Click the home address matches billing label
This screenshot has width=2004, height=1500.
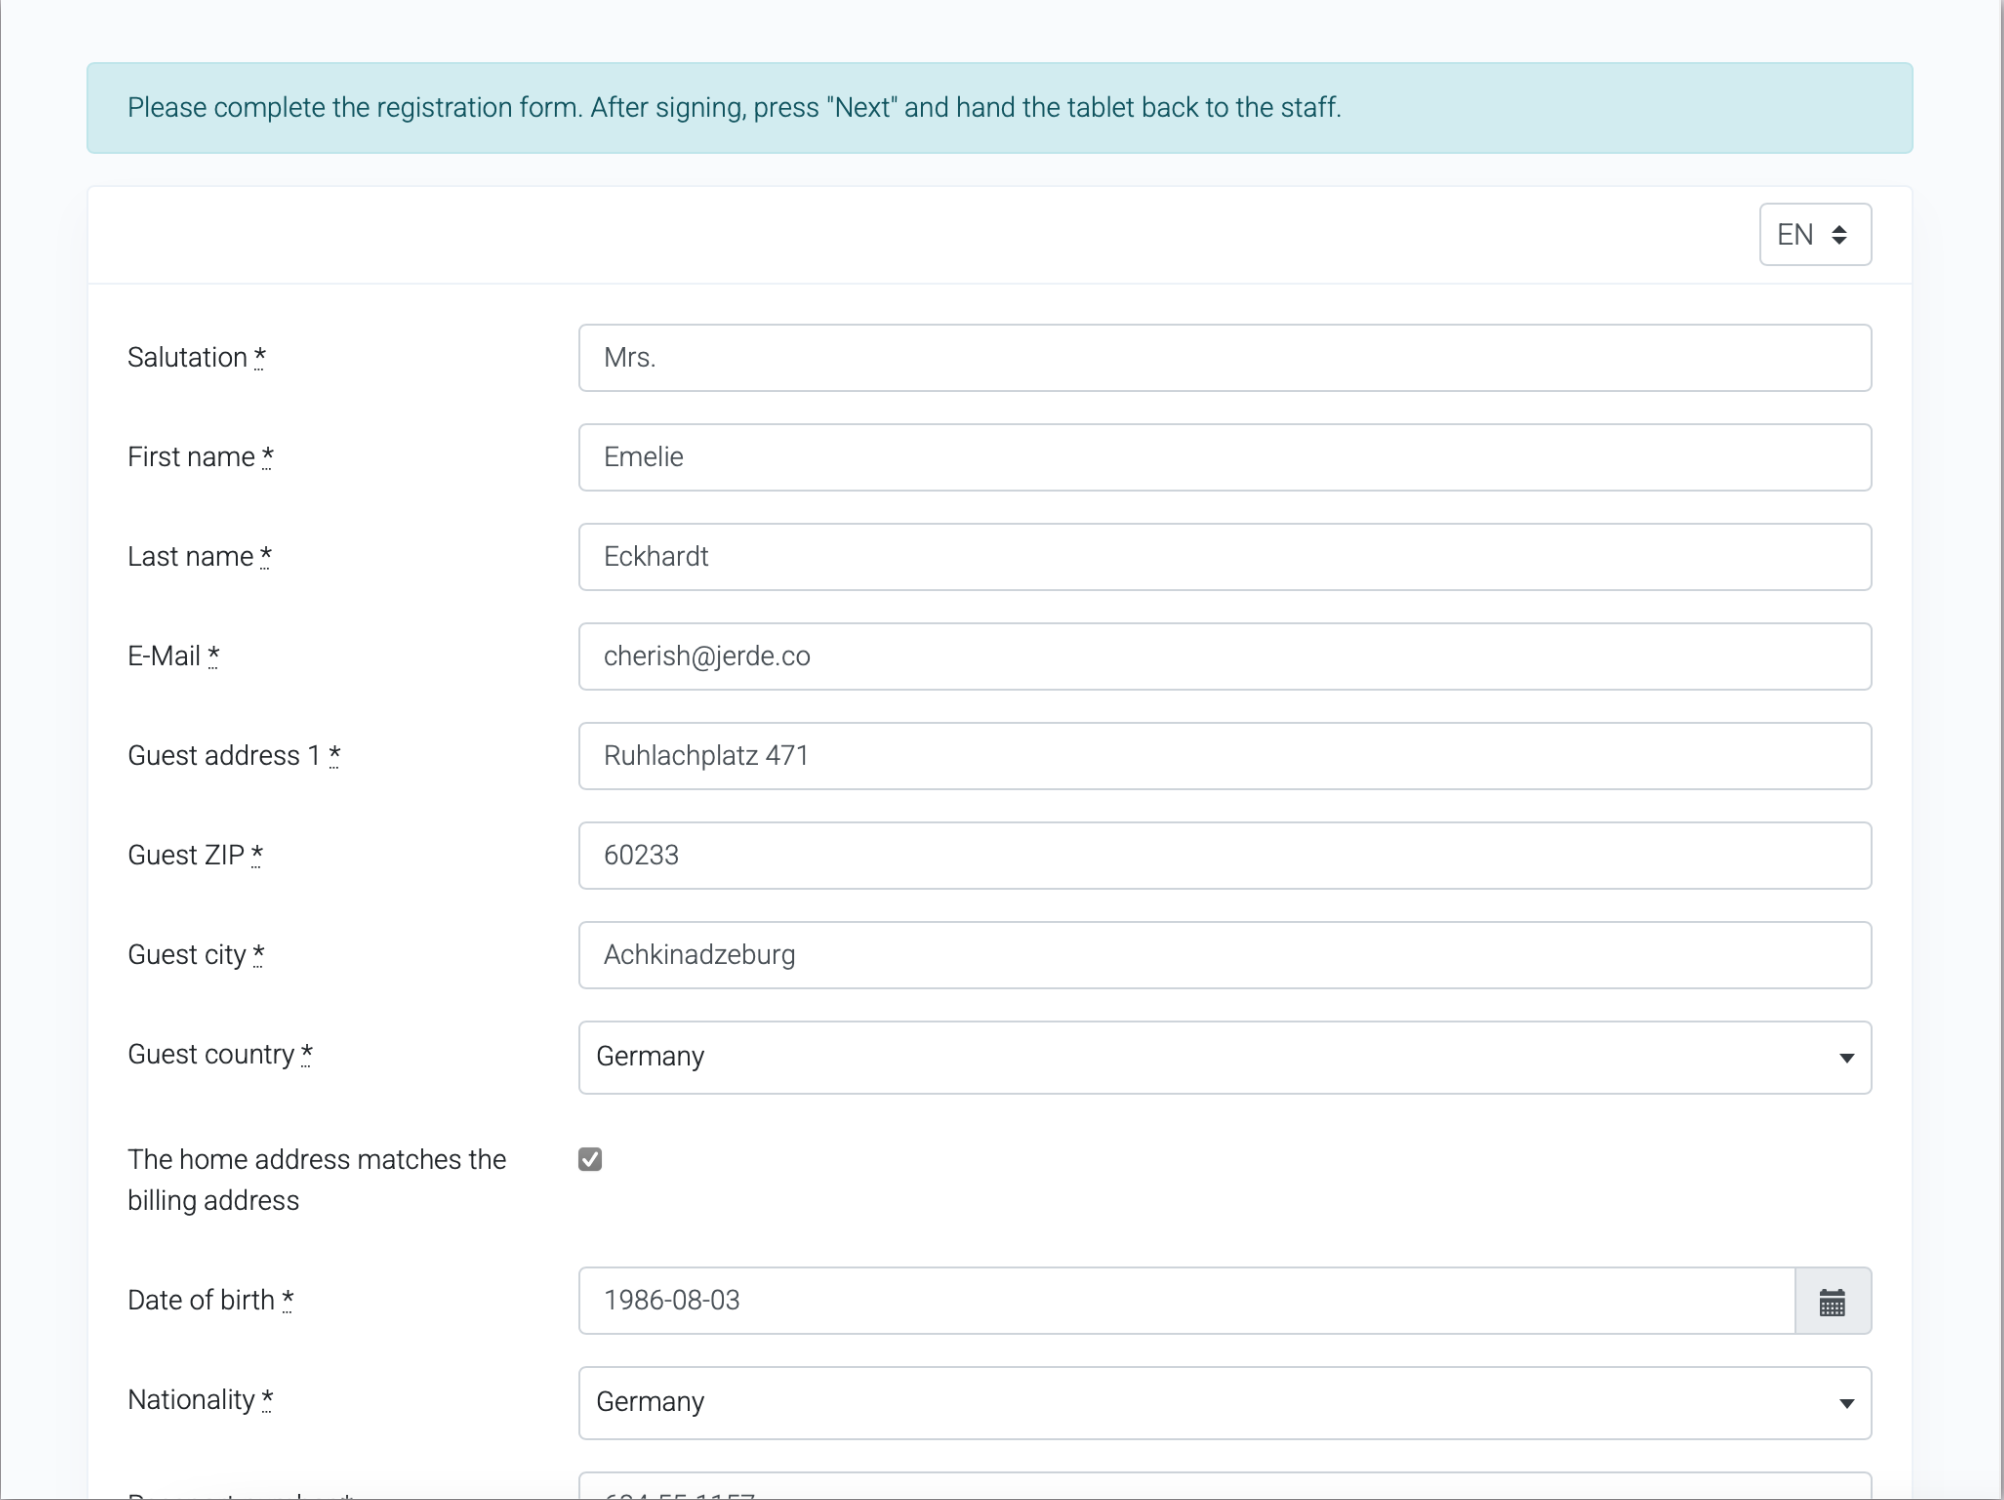[316, 1180]
